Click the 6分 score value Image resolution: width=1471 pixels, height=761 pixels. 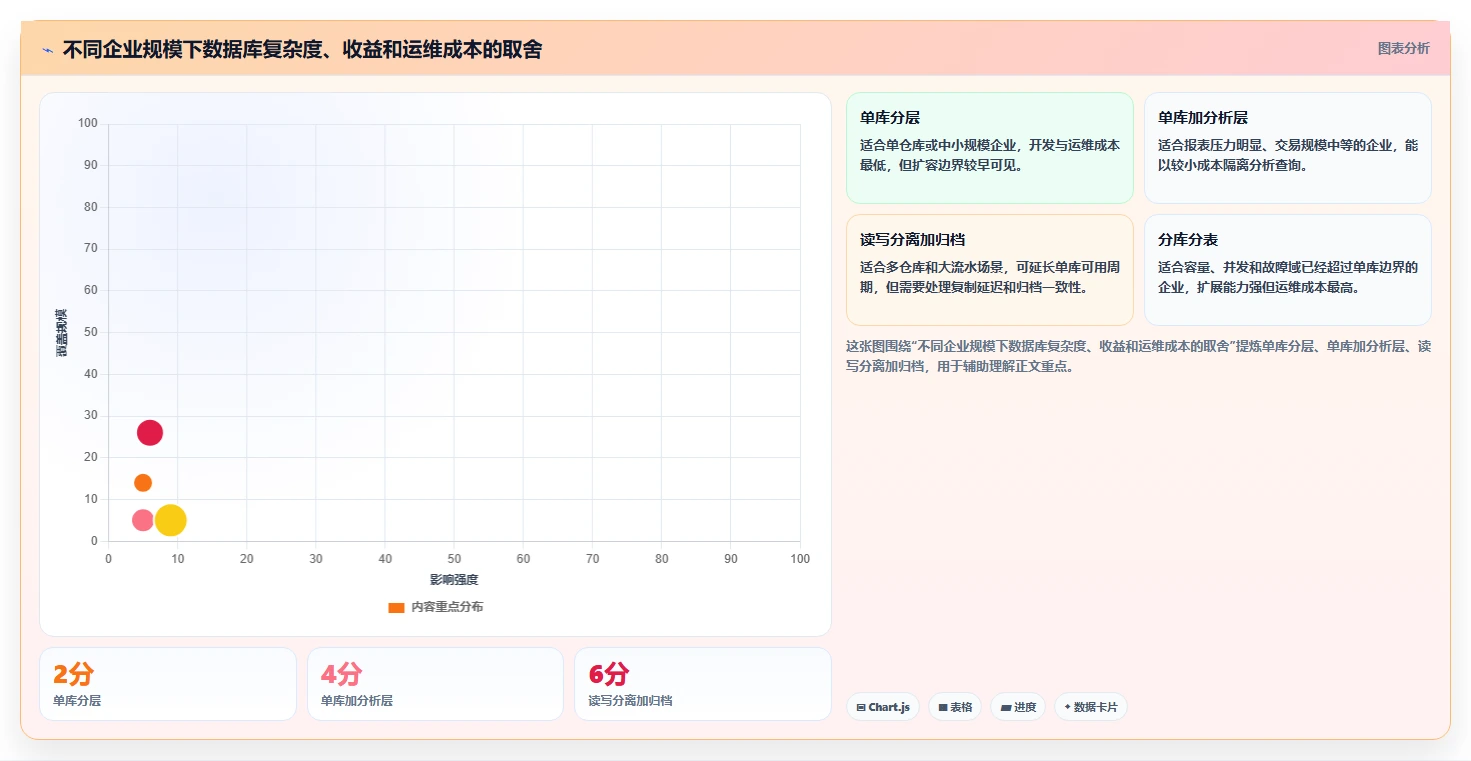[x=609, y=674]
